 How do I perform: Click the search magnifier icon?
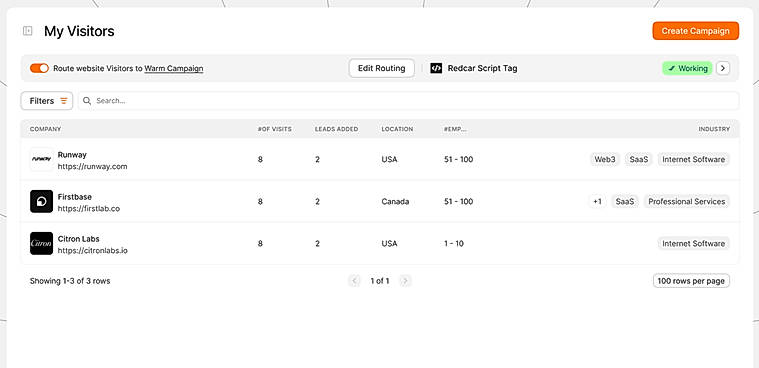(87, 101)
